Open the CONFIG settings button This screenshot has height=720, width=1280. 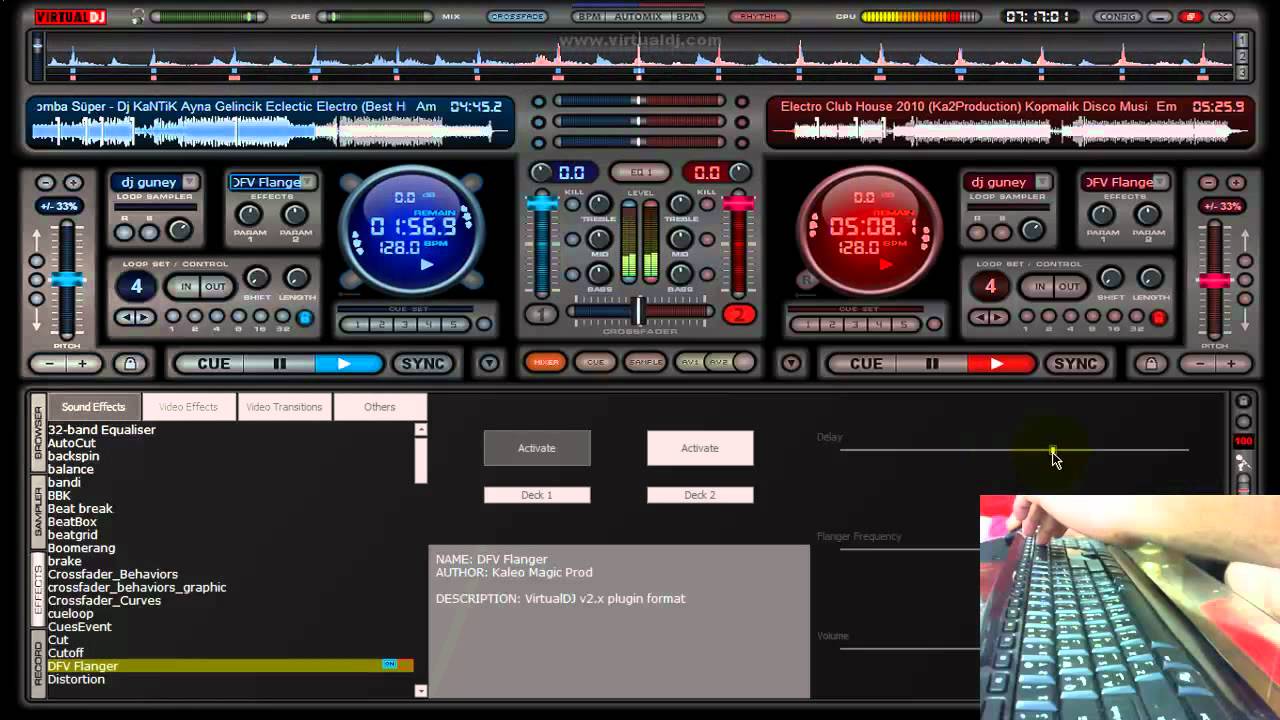point(1117,17)
